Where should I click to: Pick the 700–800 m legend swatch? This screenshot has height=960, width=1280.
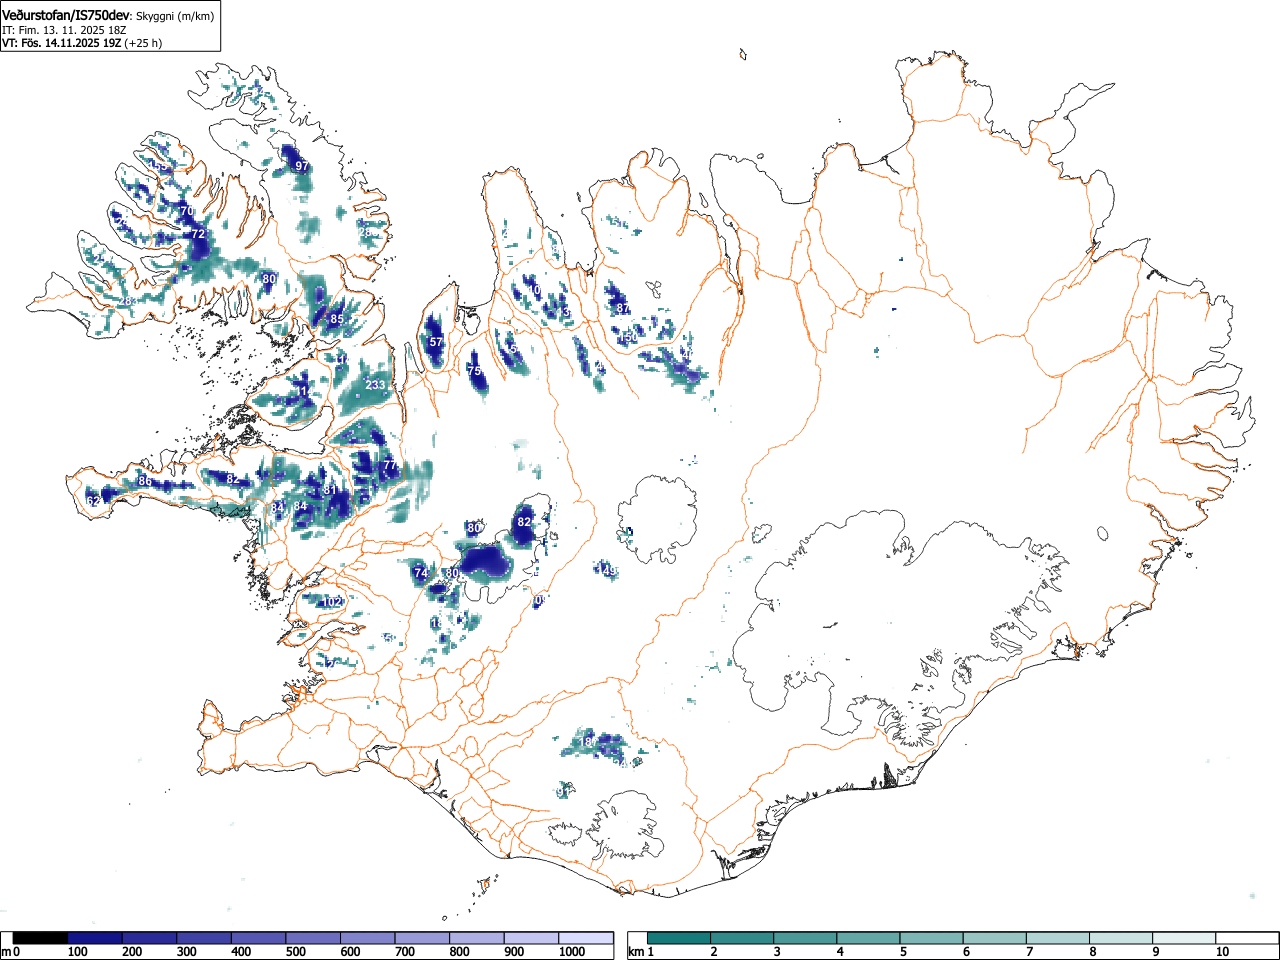422,938
